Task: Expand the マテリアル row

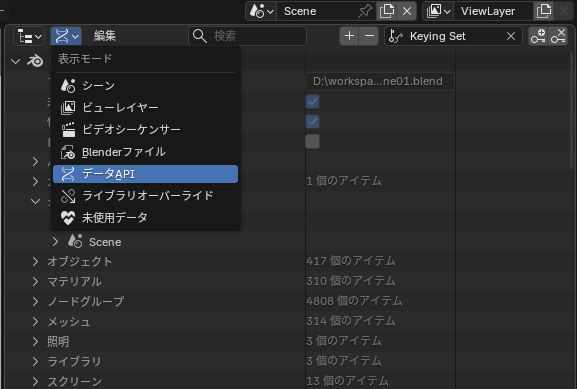Action: pos(35,282)
